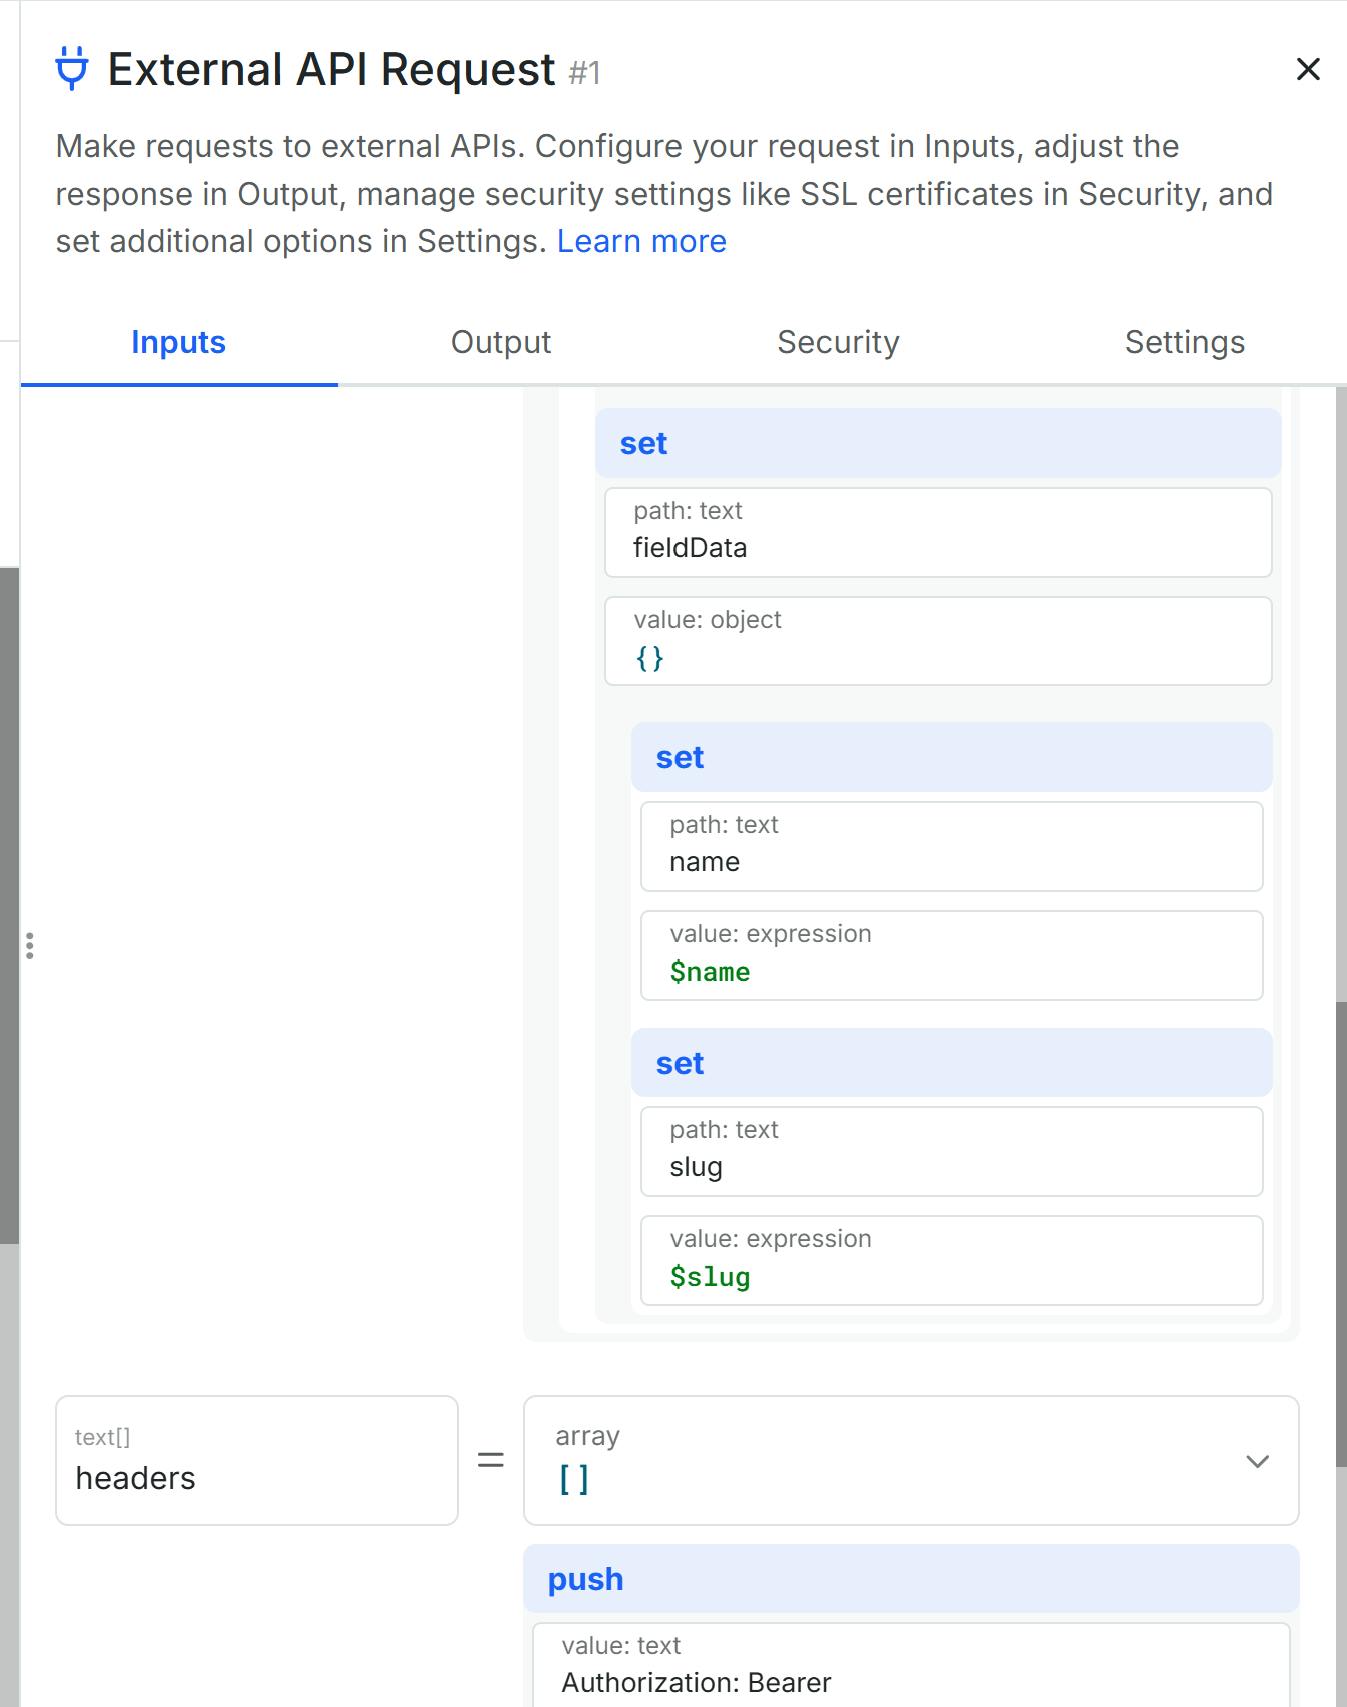1347x1707 pixels.
Task: Open the Output tab
Action: click(x=500, y=342)
